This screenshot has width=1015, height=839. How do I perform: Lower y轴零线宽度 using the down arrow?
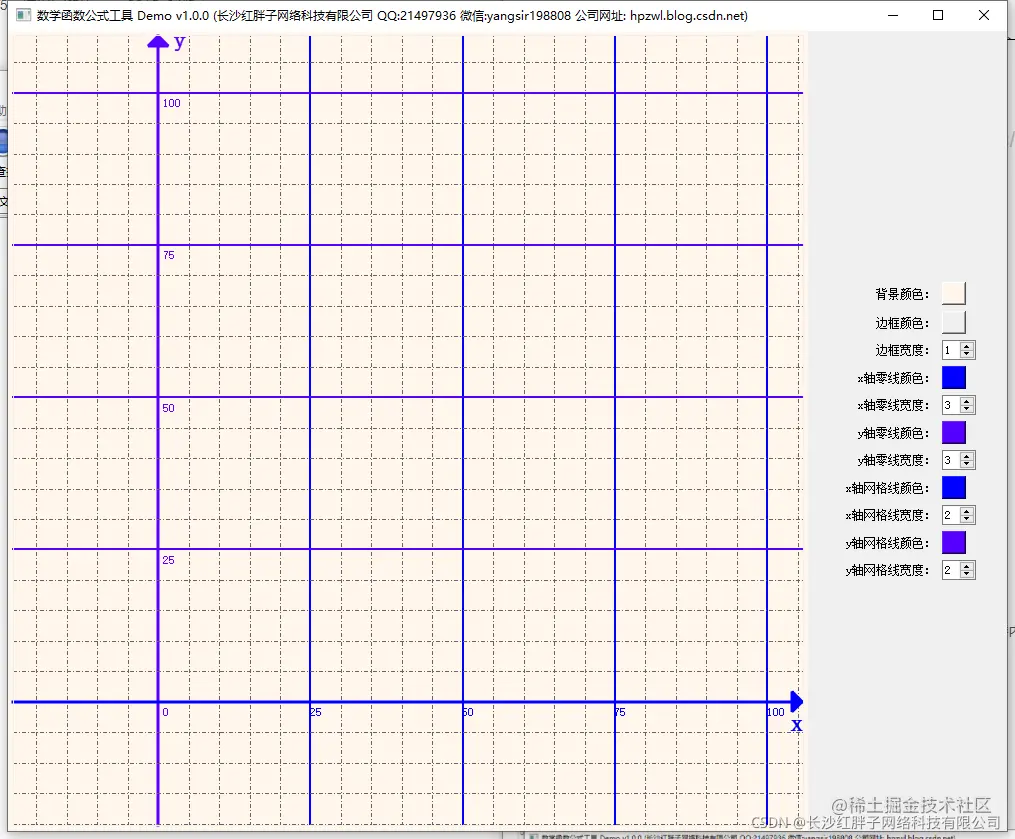(967, 464)
